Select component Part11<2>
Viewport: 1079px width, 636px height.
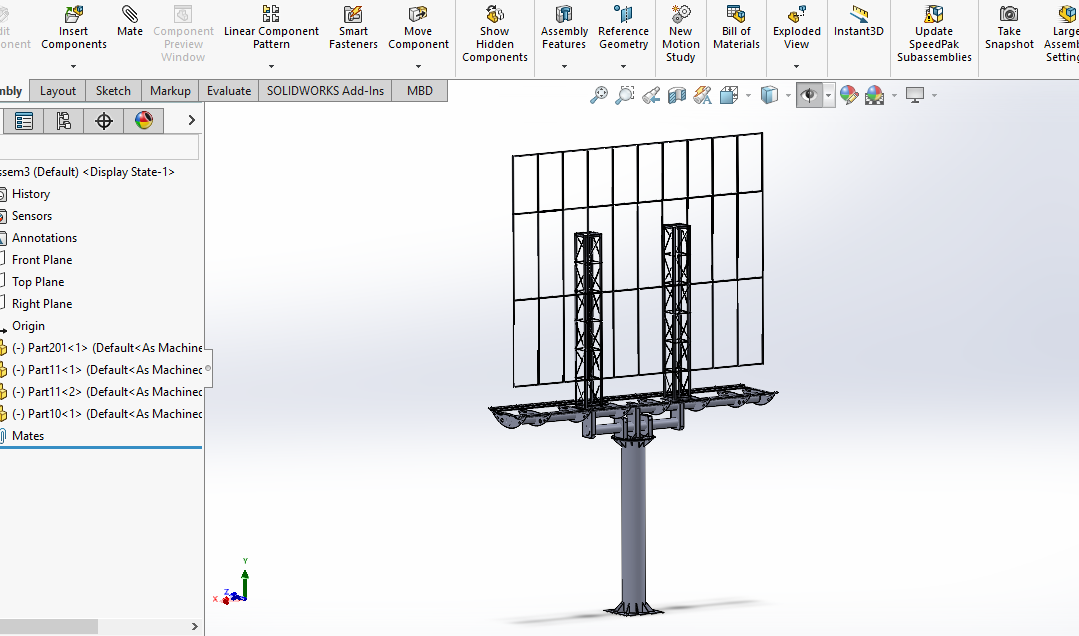tap(107, 392)
